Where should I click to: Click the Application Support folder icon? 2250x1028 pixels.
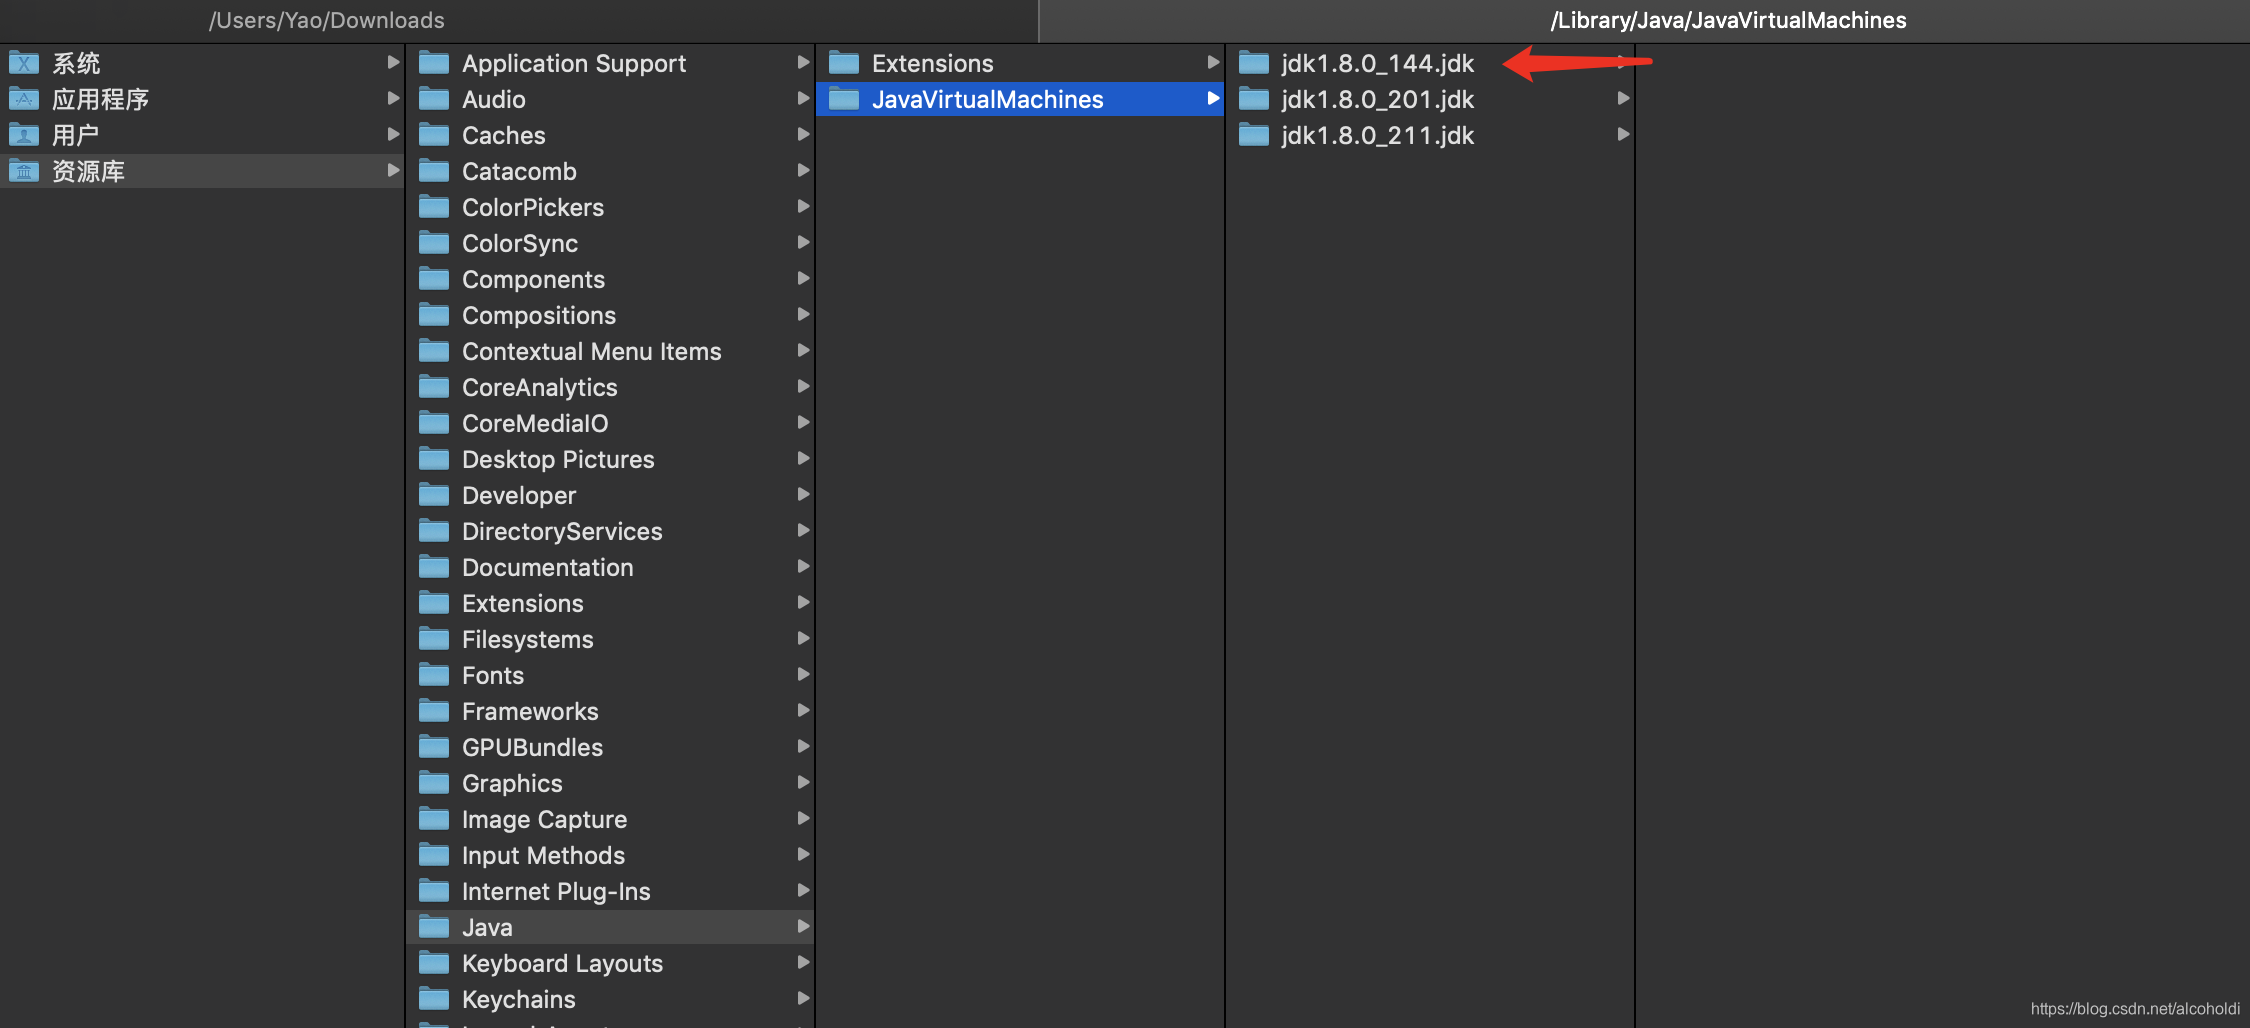point(434,63)
